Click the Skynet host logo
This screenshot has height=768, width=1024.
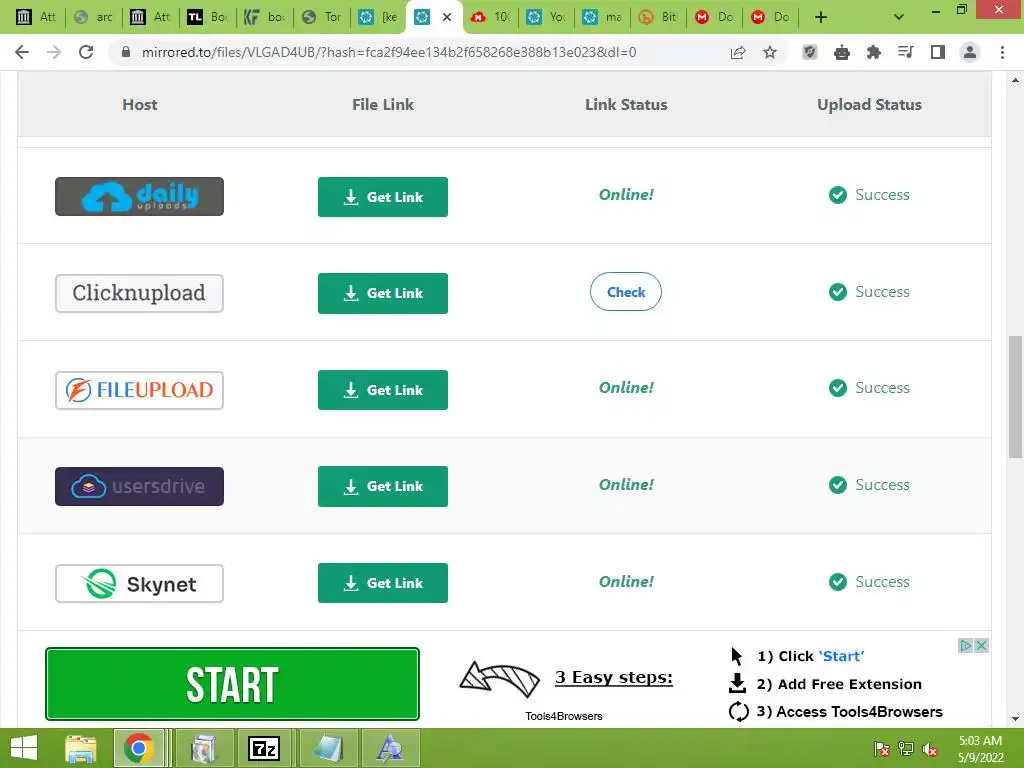tap(139, 583)
